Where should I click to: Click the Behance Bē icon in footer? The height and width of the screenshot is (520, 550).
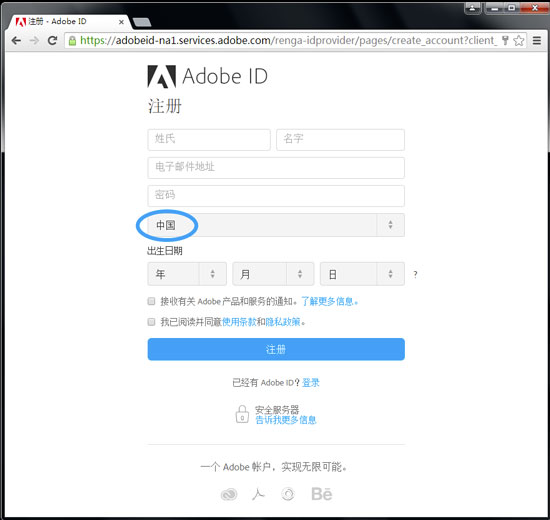tap(322, 494)
